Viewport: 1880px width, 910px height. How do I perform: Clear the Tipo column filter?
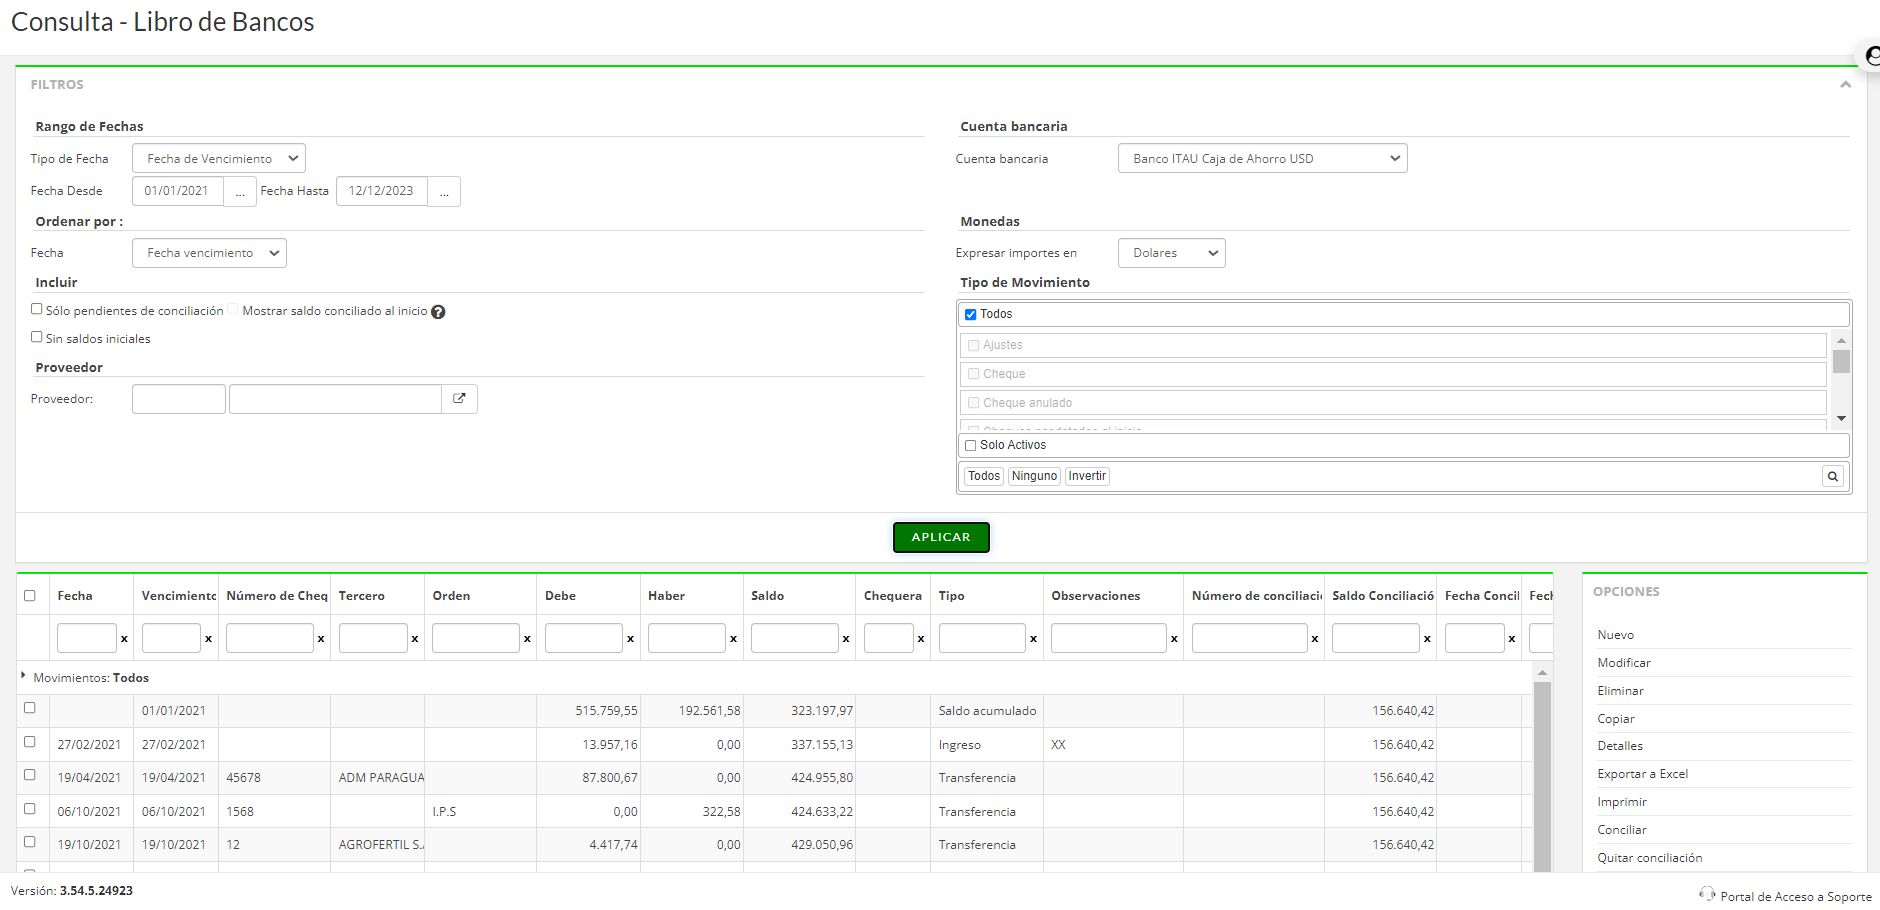[1033, 639]
